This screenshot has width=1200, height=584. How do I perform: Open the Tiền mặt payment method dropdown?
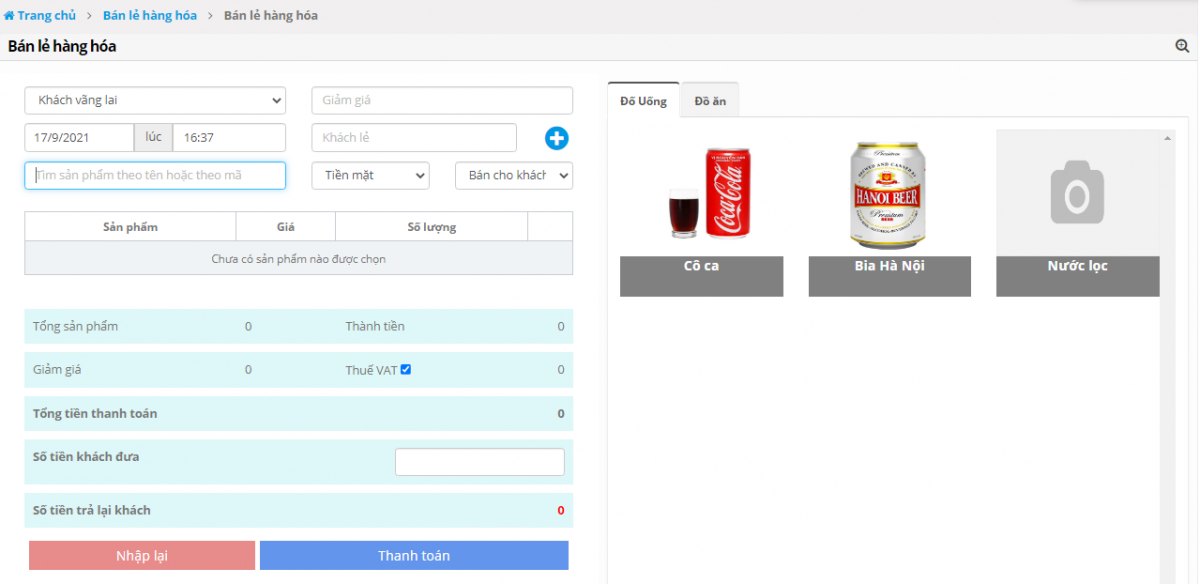370,175
